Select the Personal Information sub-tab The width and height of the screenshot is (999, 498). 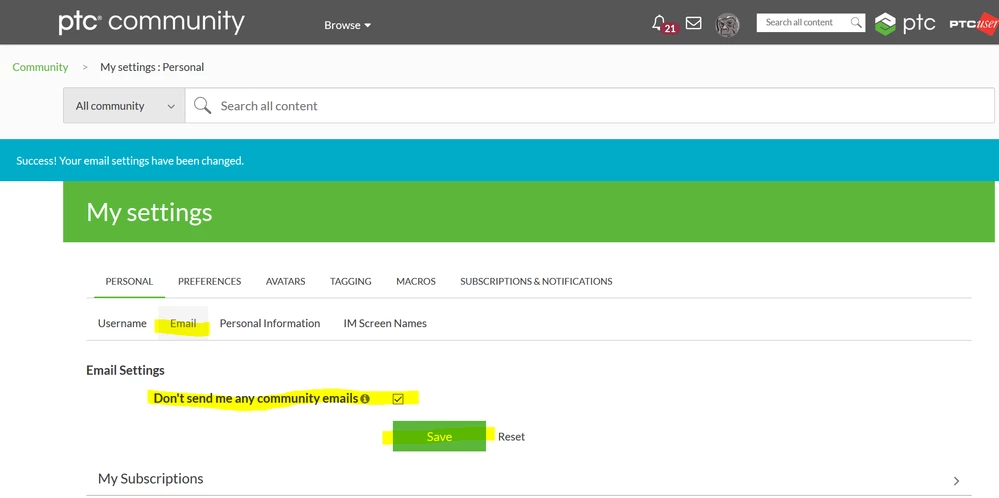[270, 324]
